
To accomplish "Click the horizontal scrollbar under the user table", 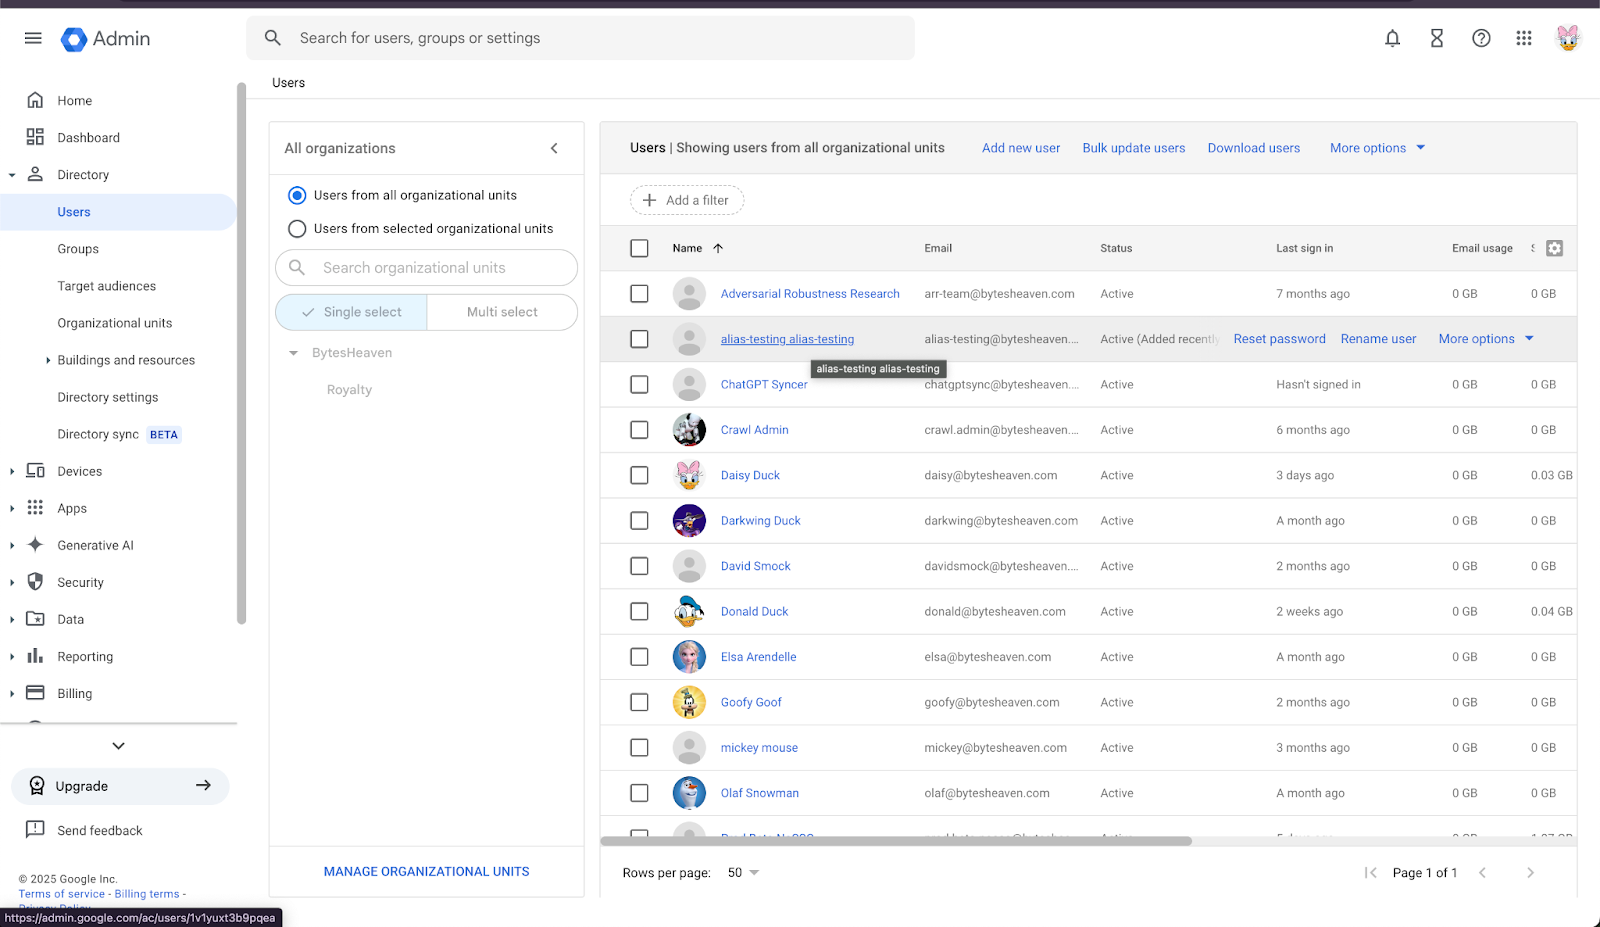I will (896, 841).
